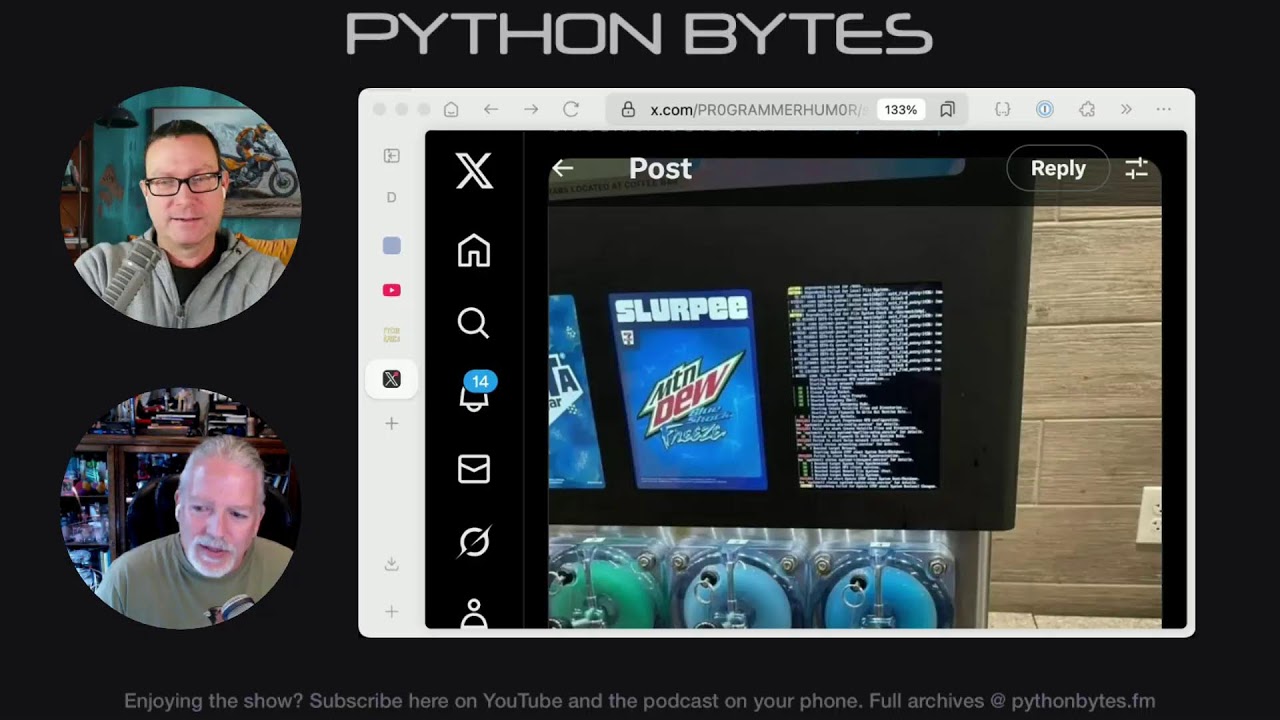Click the bottom host's webcam circle
1280x720 pixels.
[181, 509]
